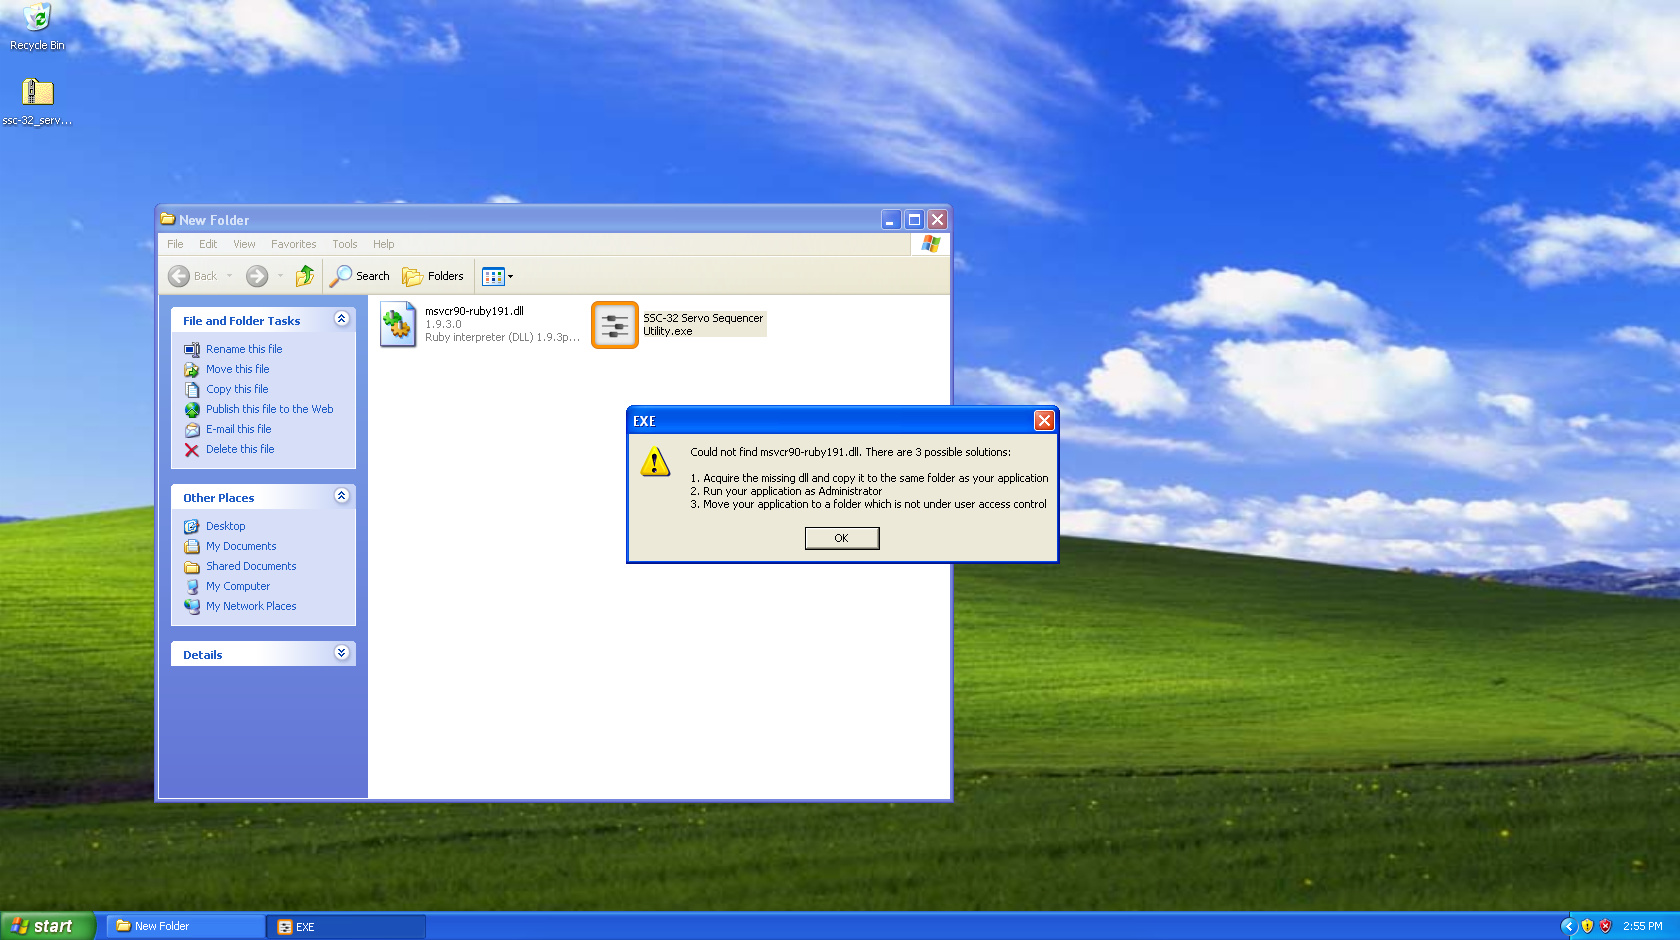Collapse the File and Folder Tasks panel
Screen dimensions: 1680x940
341,319
